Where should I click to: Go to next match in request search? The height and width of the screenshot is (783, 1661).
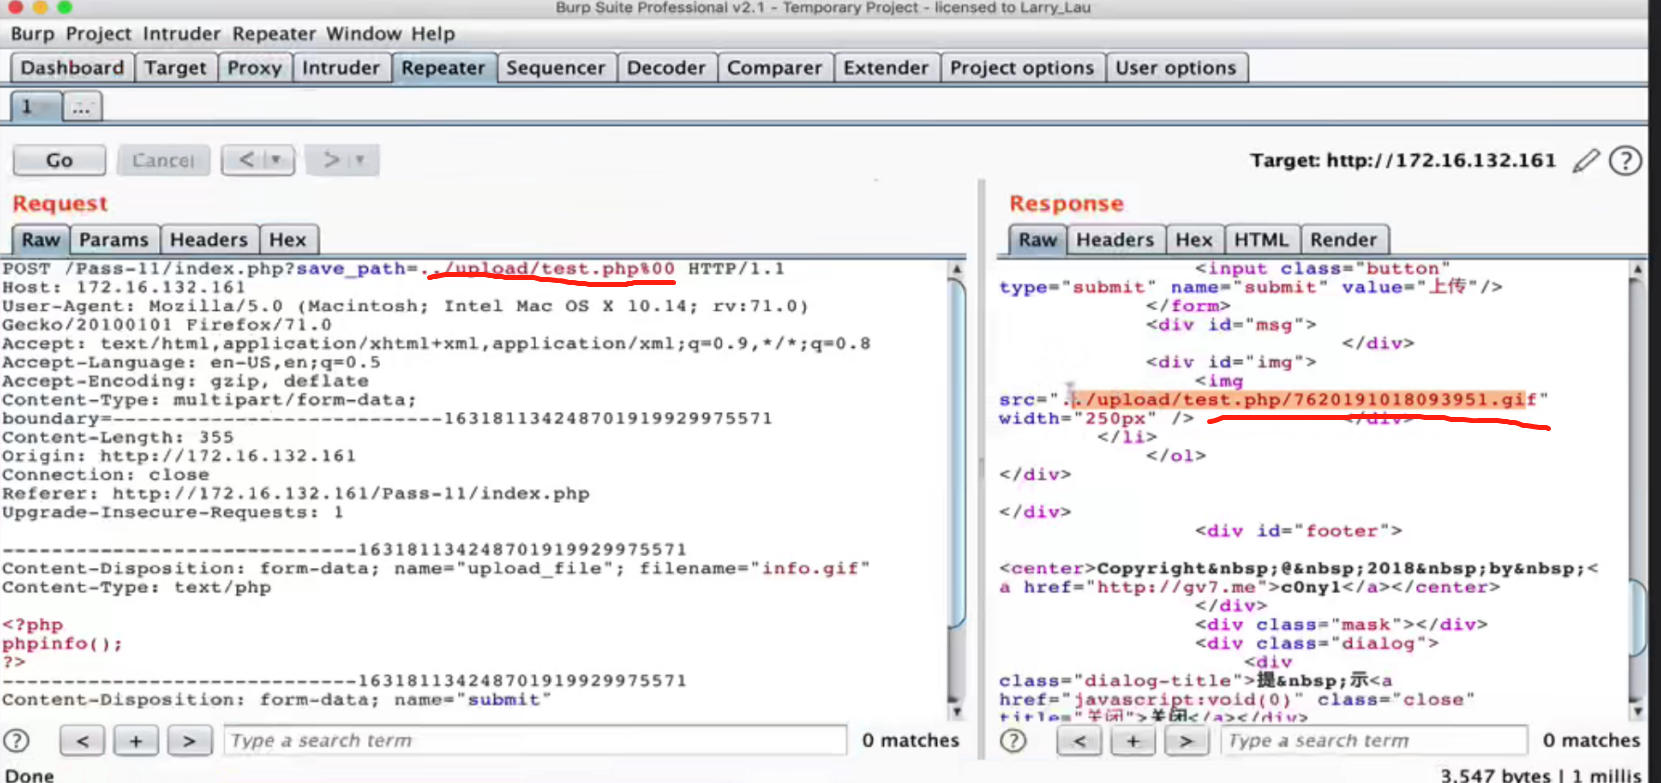coord(189,741)
